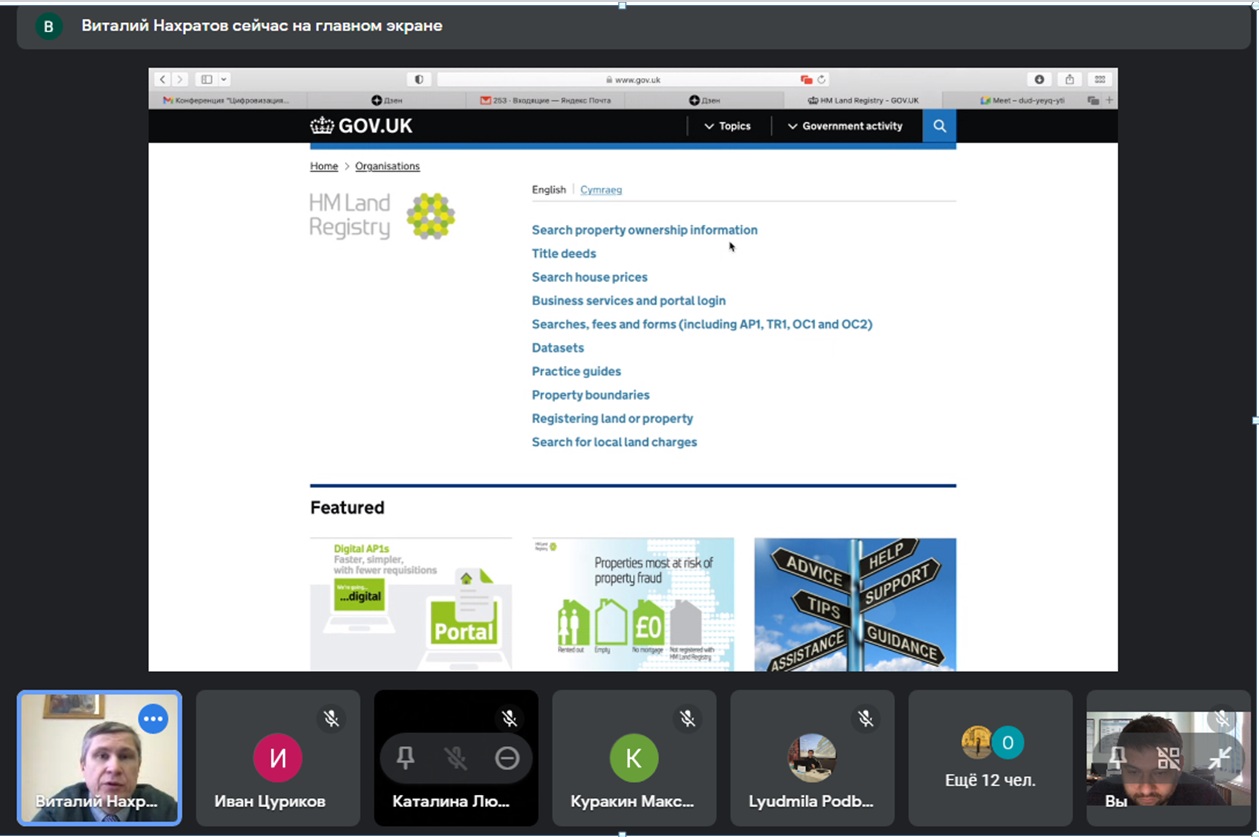Click the www.gov.uk address bar
The image size is (1259, 837).
coord(632,79)
